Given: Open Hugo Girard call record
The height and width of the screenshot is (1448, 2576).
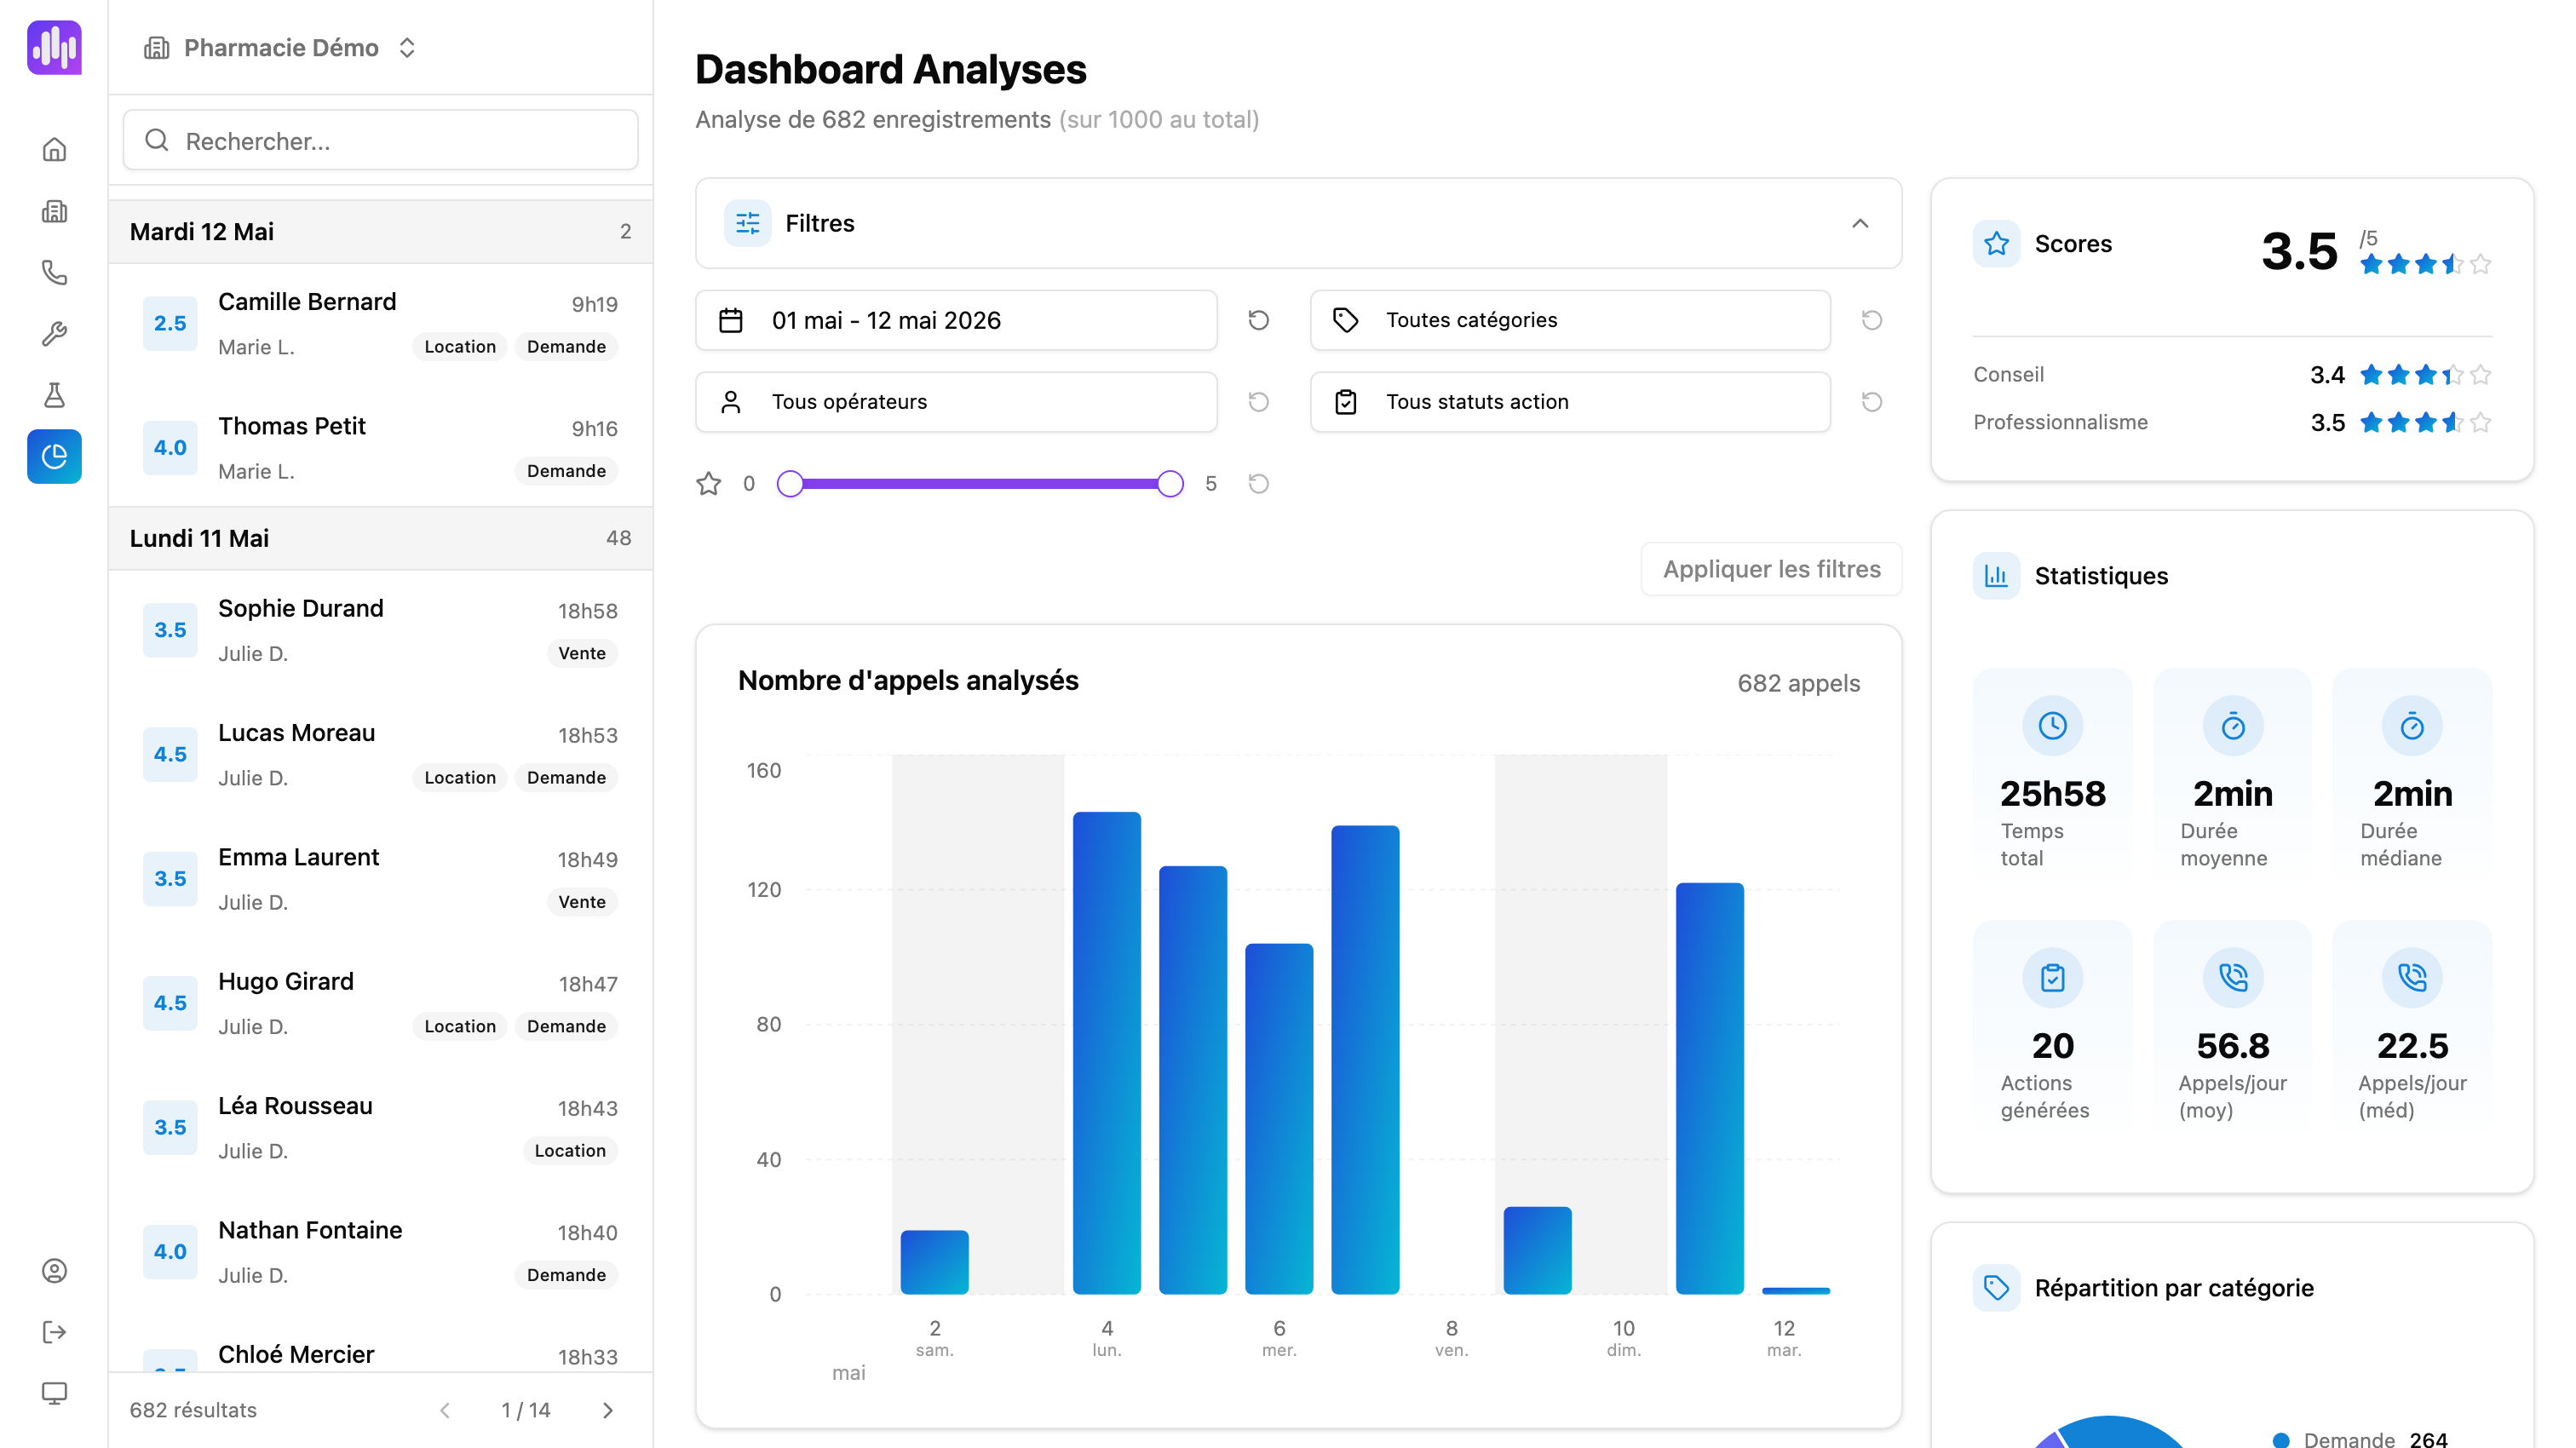Looking at the screenshot, I should pyautogui.click(x=380, y=1004).
